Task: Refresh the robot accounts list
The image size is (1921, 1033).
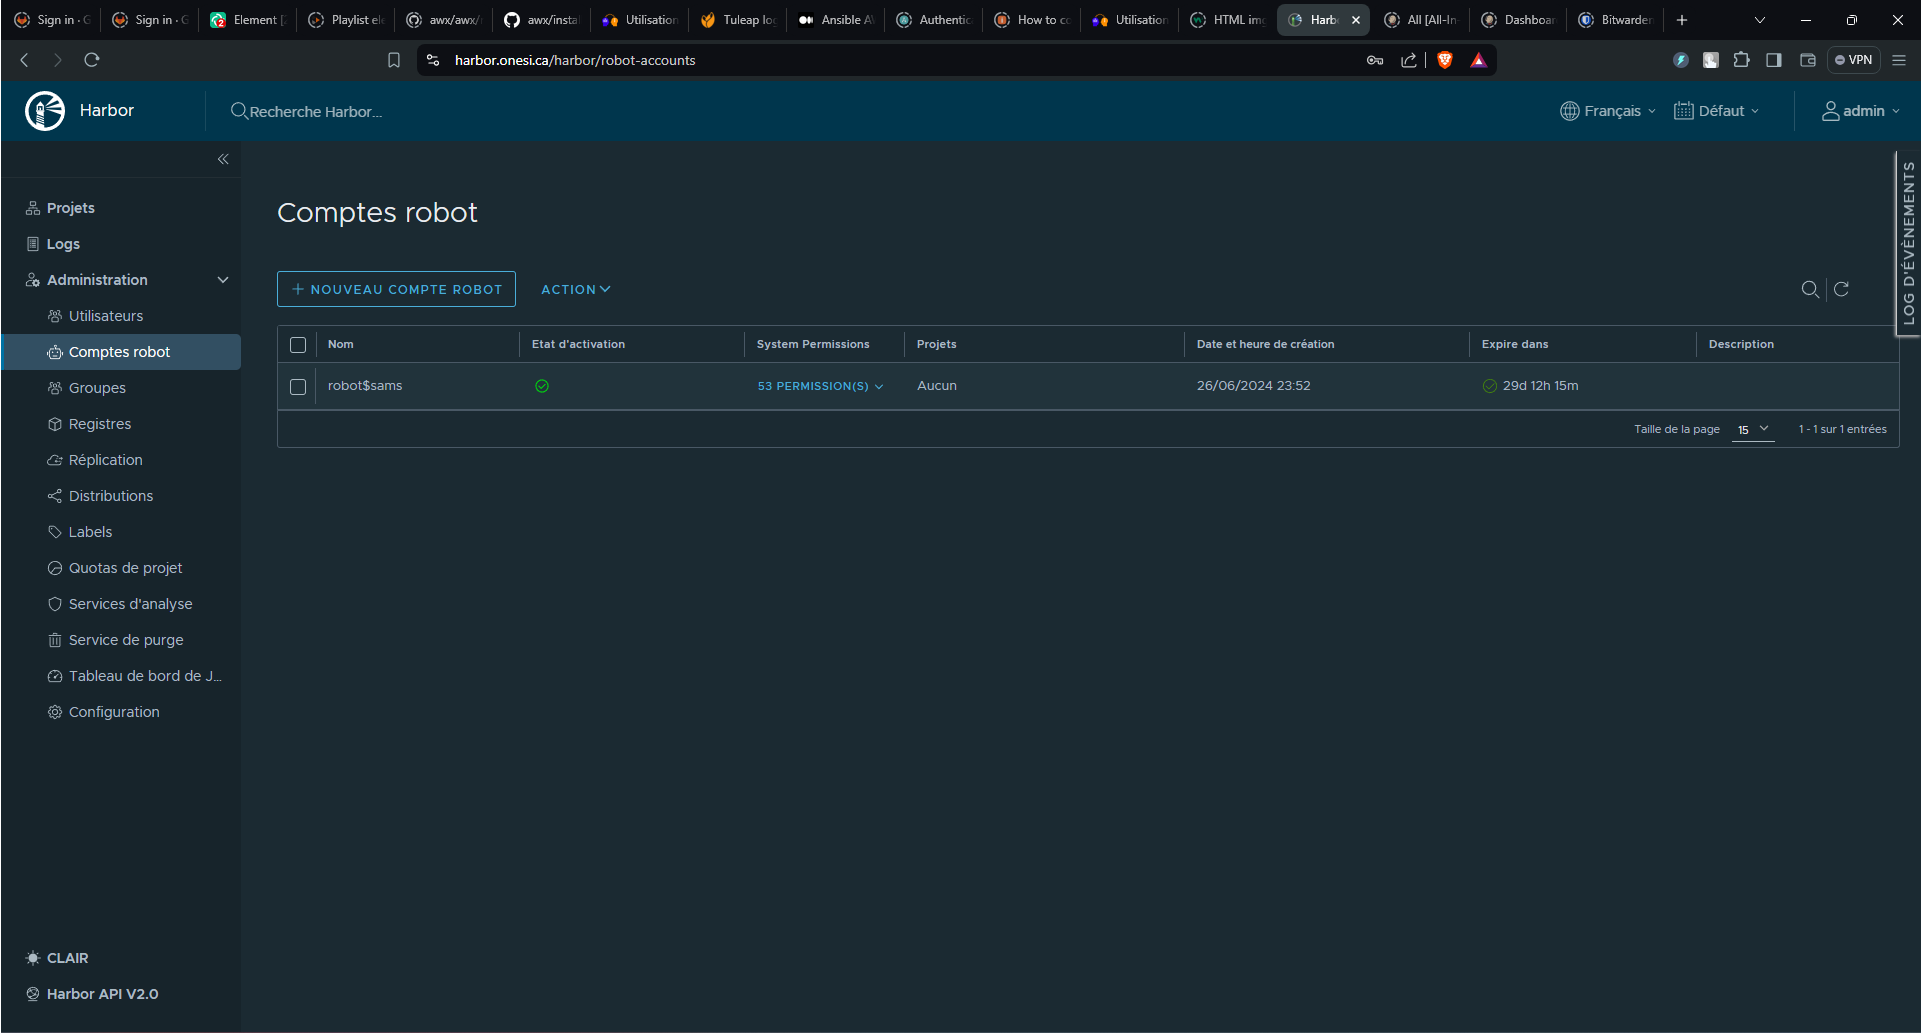Action: coord(1841,289)
